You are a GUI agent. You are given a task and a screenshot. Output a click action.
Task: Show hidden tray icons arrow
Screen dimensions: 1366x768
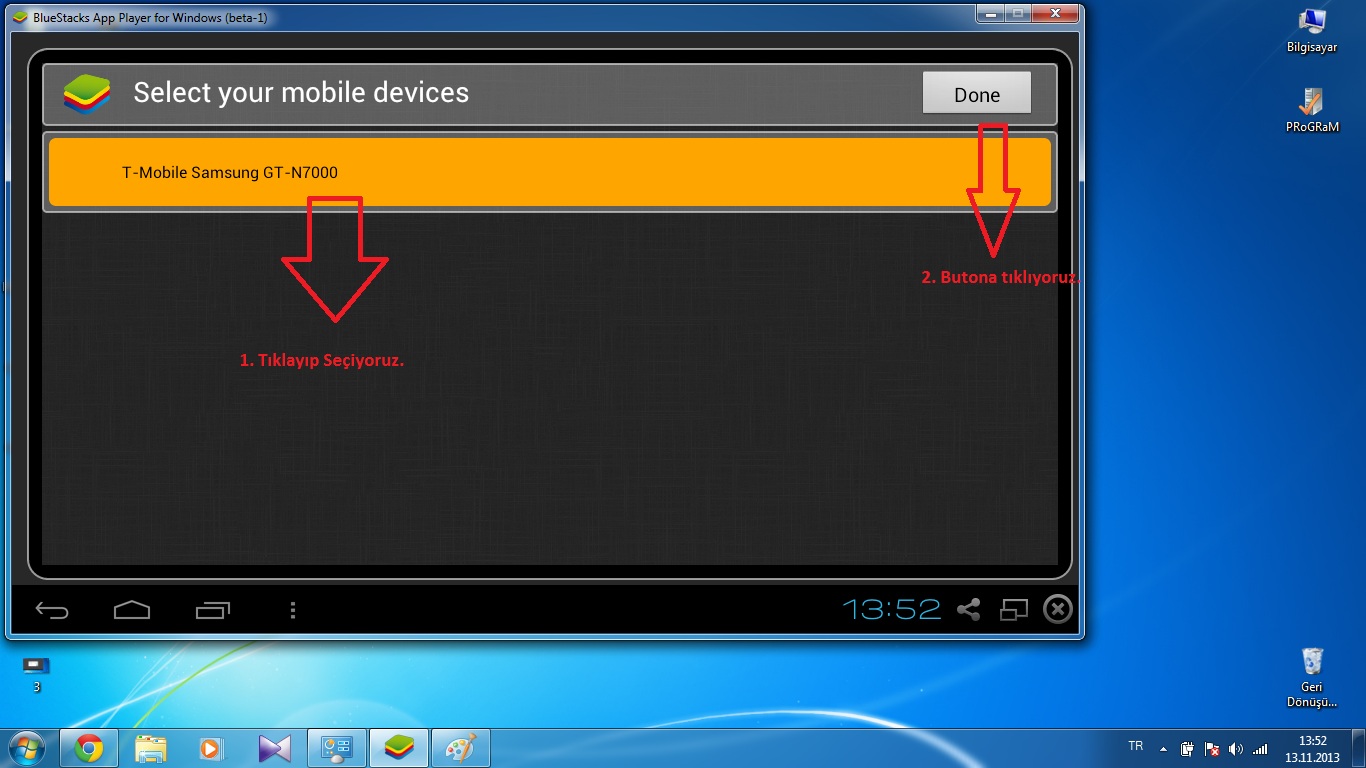pos(1163,748)
